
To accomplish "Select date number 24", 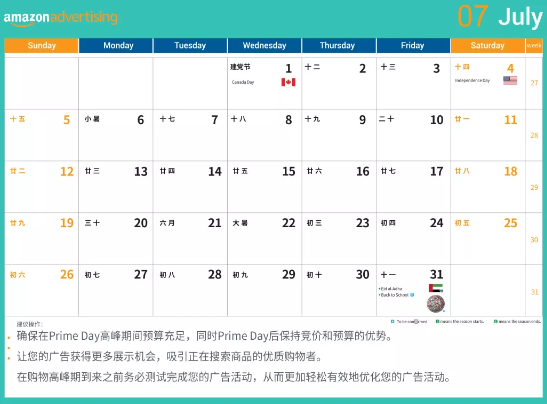I will [437, 223].
